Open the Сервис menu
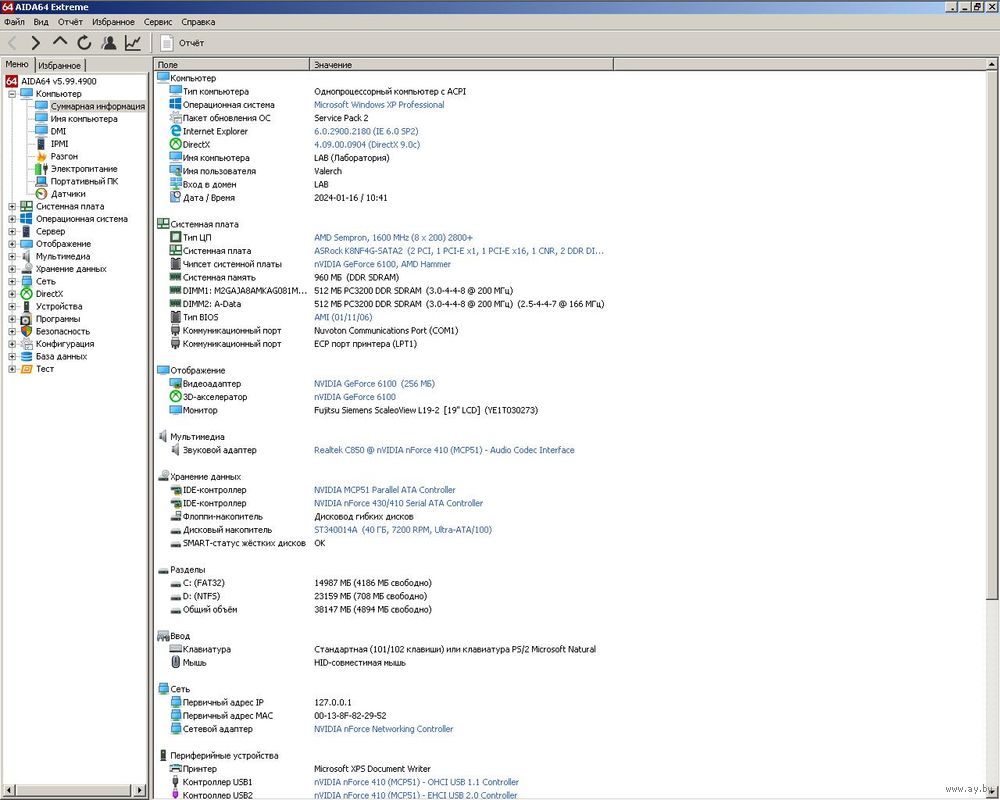 click(x=157, y=21)
